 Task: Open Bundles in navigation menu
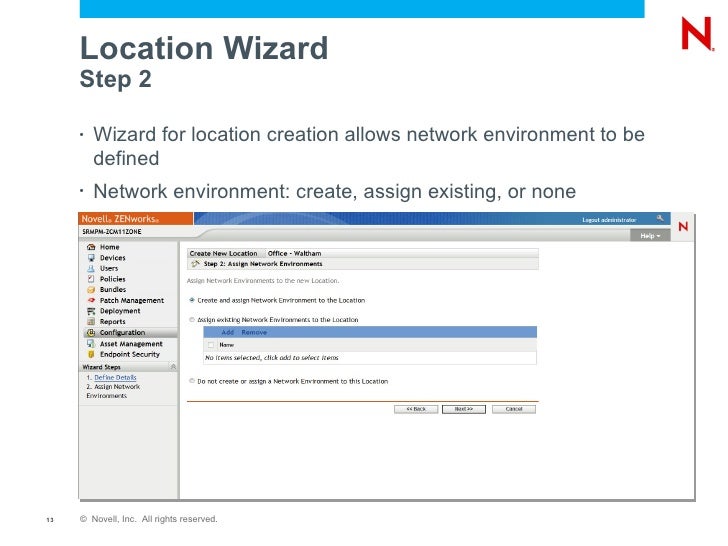[x=113, y=290]
